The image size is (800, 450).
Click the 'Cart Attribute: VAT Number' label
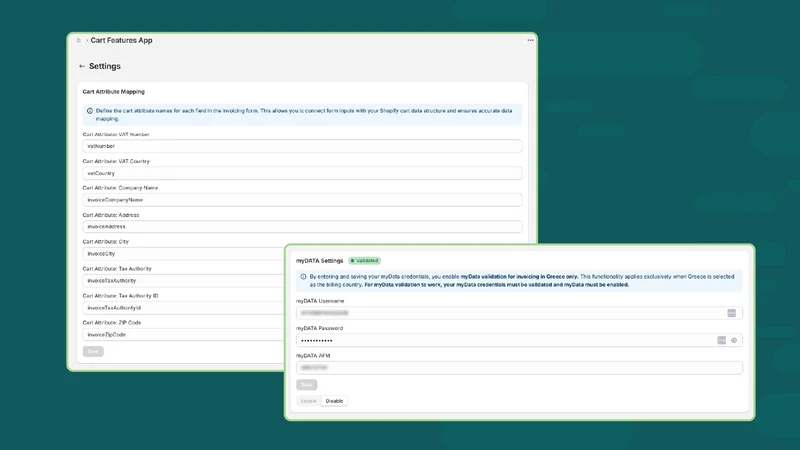click(116, 134)
